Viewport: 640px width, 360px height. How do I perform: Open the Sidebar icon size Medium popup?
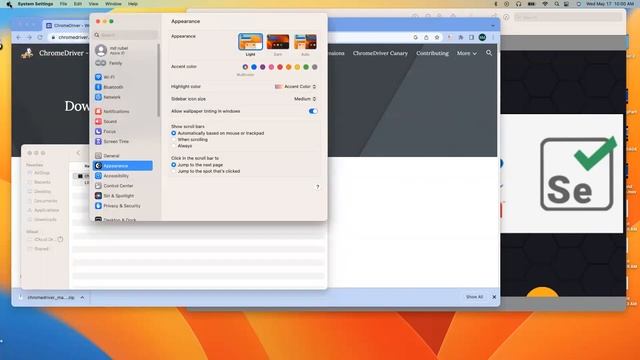pyautogui.click(x=305, y=99)
